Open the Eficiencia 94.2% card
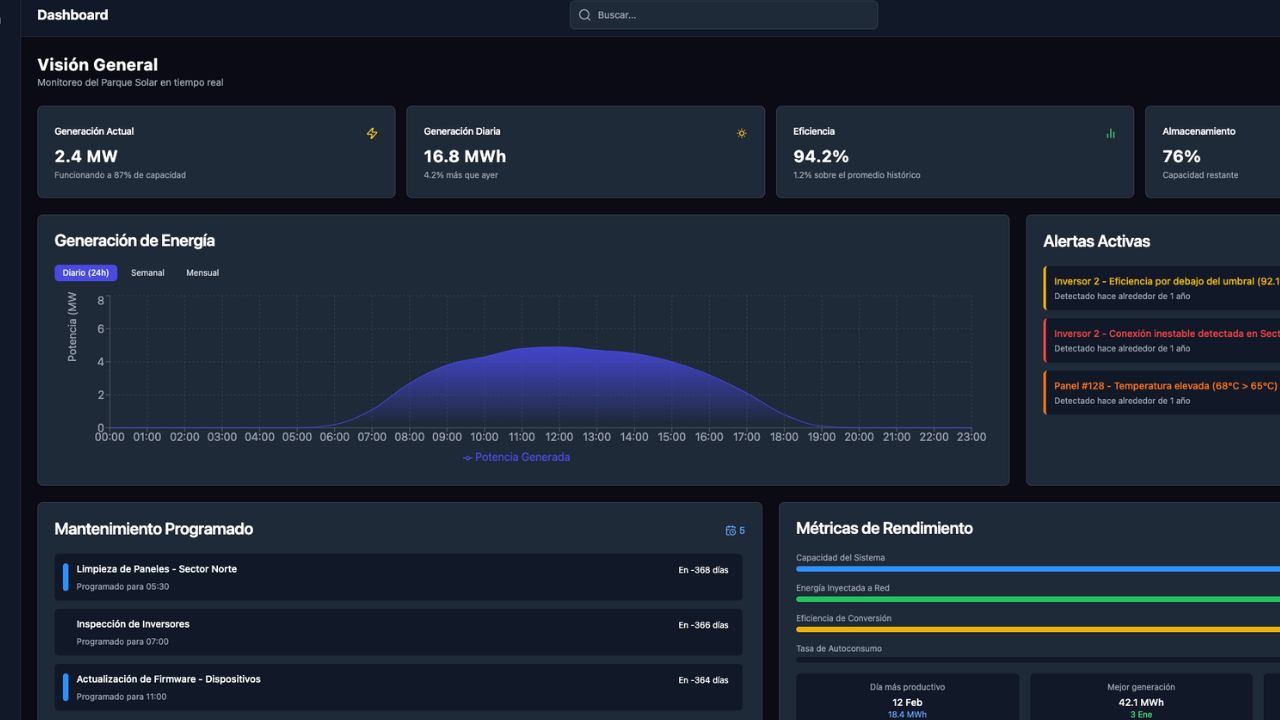Screen dimensions: 1280x720 point(955,152)
